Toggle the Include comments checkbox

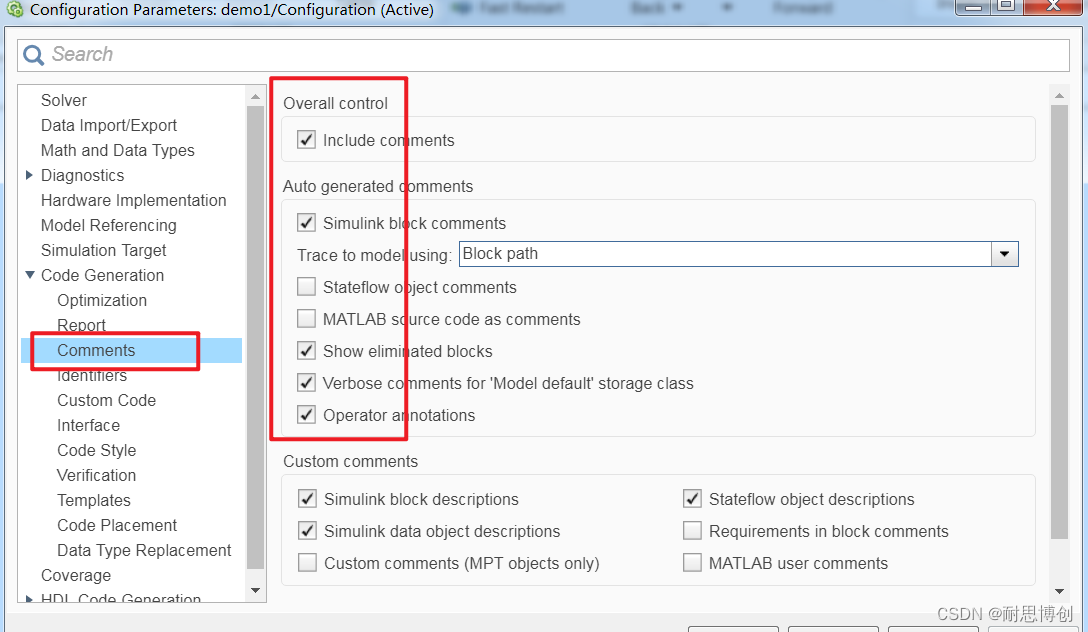coord(307,140)
